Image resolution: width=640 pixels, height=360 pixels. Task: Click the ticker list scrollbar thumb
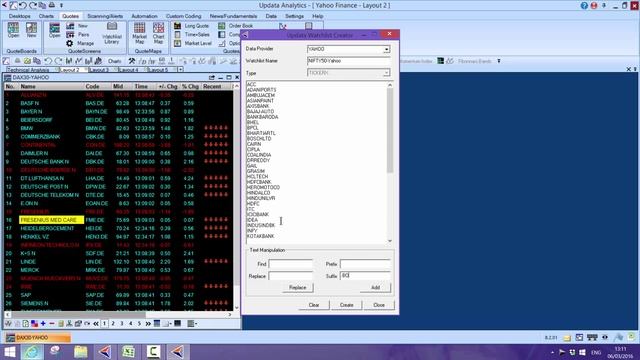[x=390, y=130]
